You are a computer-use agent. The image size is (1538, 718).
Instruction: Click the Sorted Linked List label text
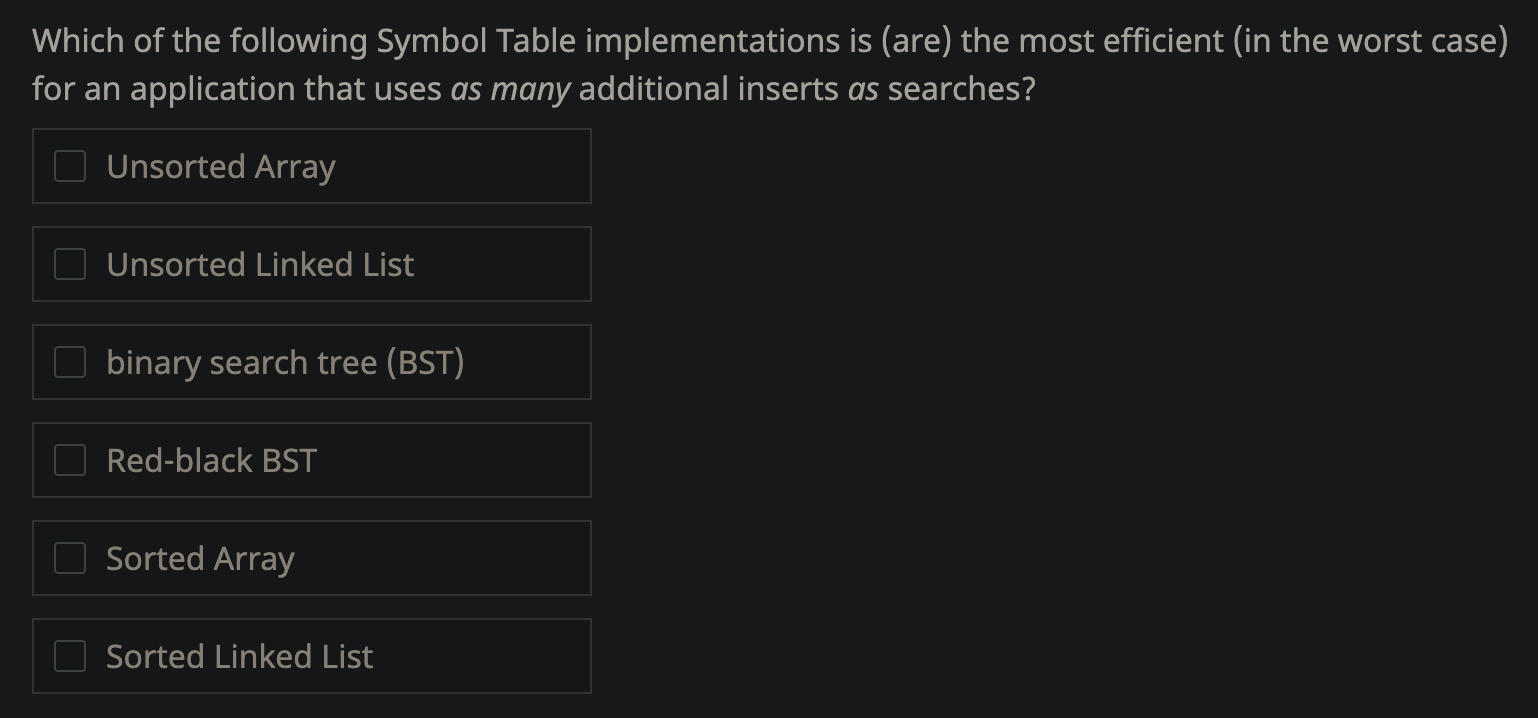pyautogui.click(x=239, y=656)
